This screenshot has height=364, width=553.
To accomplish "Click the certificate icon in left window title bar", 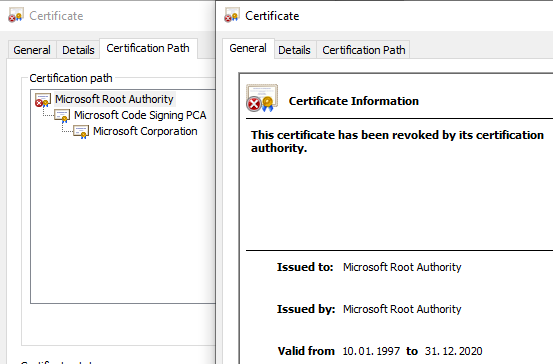I will point(16,15).
